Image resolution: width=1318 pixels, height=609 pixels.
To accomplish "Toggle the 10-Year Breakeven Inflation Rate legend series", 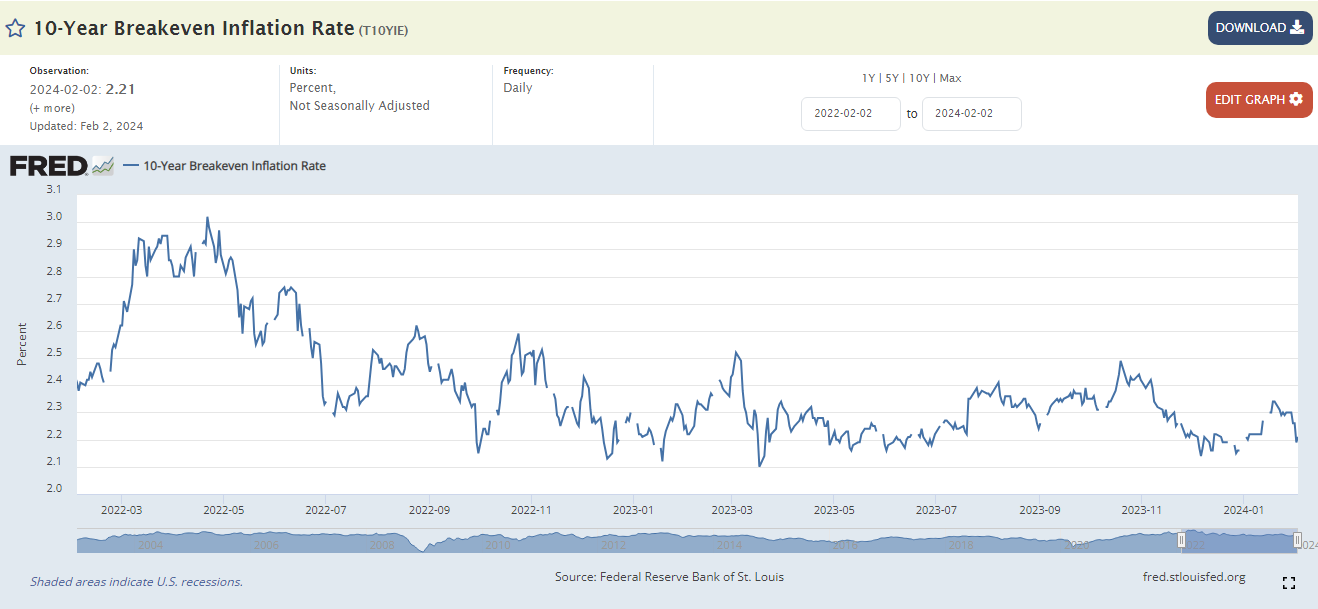I will click(234, 166).
